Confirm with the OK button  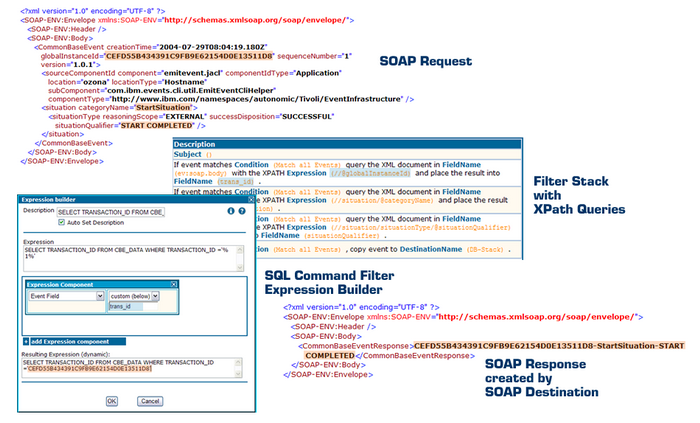112,401
